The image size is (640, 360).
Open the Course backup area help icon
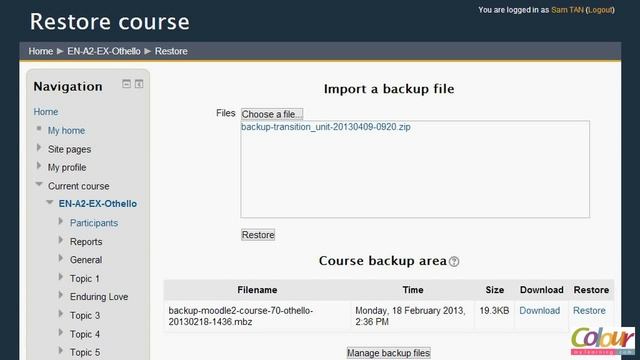coord(454,262)
